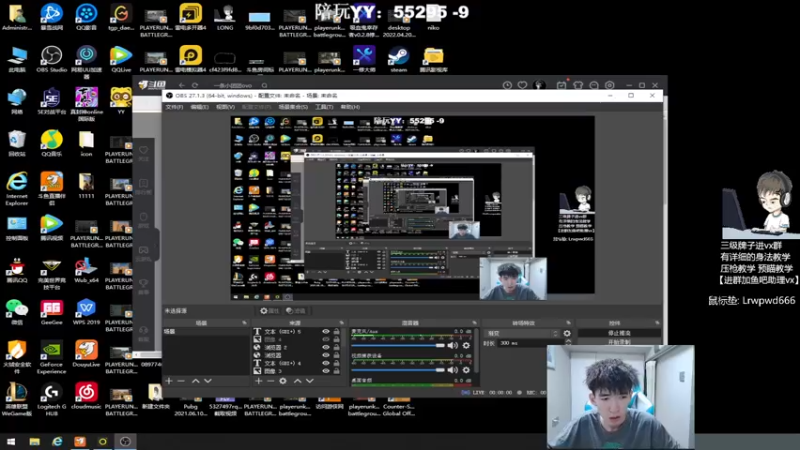This screenshot has height=450, width=800.
Task: Mute the 麦克风/Aux audio channel
Action: [x=453, y=345]
